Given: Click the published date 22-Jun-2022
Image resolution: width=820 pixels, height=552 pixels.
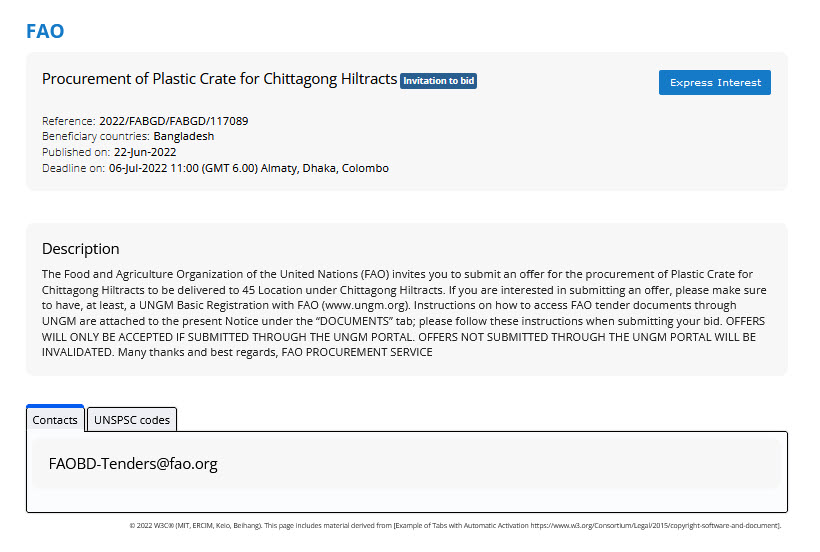Looking at the screenshot, I should click(145, 152).
